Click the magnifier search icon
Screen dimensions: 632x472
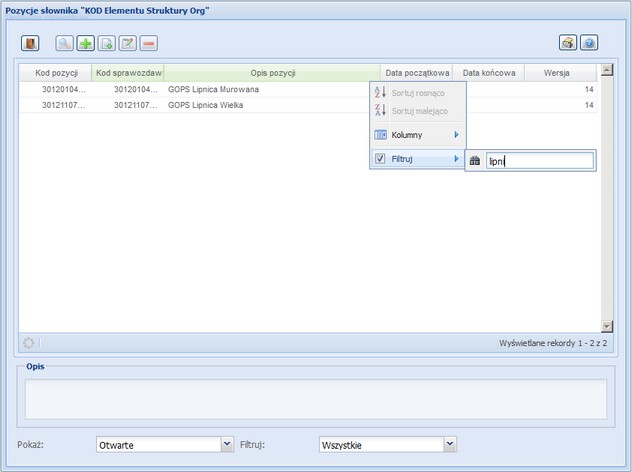[64, 44]
